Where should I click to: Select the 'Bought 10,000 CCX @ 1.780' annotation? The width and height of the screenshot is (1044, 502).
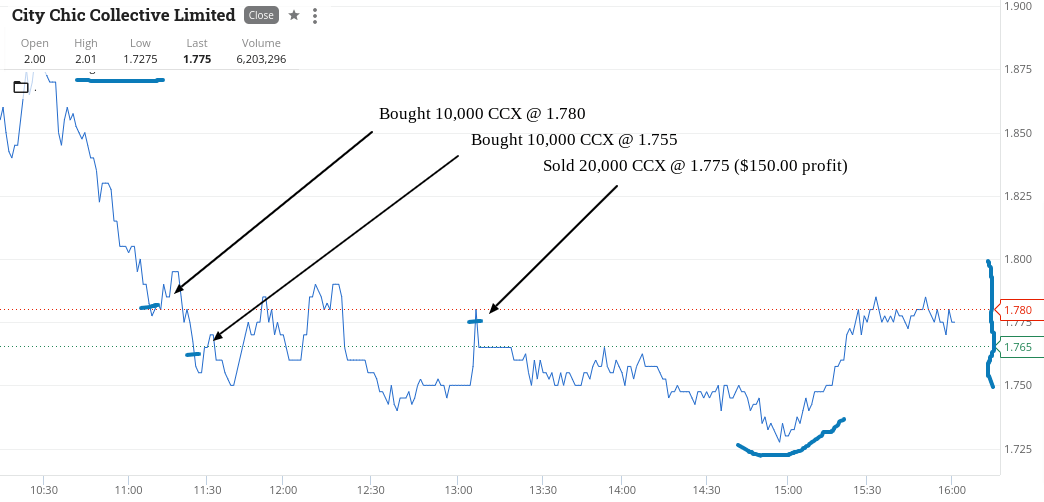point(482,114)
